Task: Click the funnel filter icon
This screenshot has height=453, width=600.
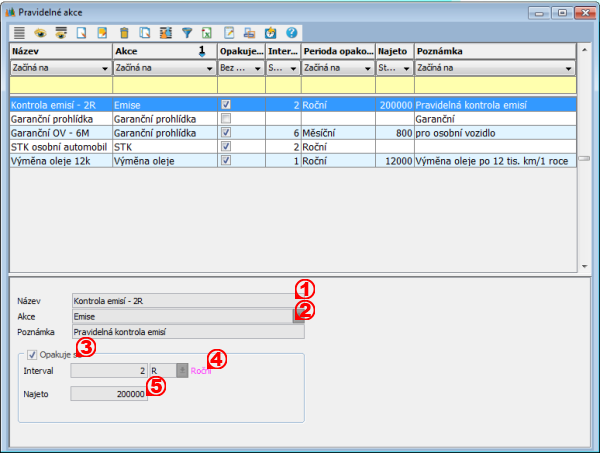Action: [186, 32]
